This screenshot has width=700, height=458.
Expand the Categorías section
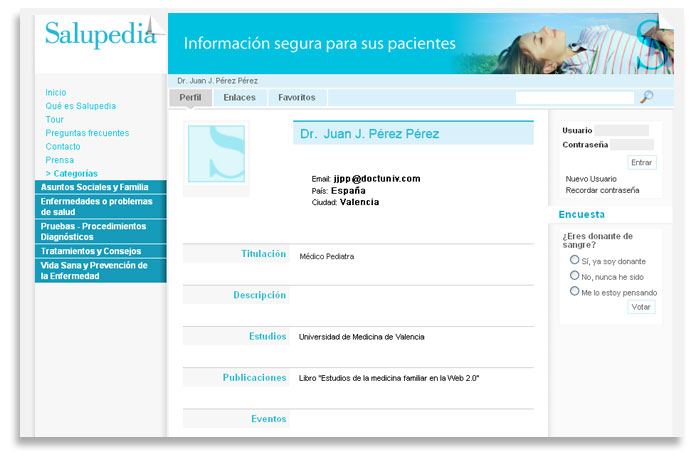(x=71, y=173)
